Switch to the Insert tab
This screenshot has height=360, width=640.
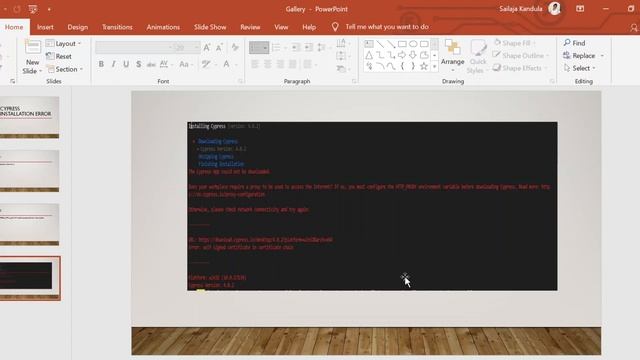pos(45,27)
